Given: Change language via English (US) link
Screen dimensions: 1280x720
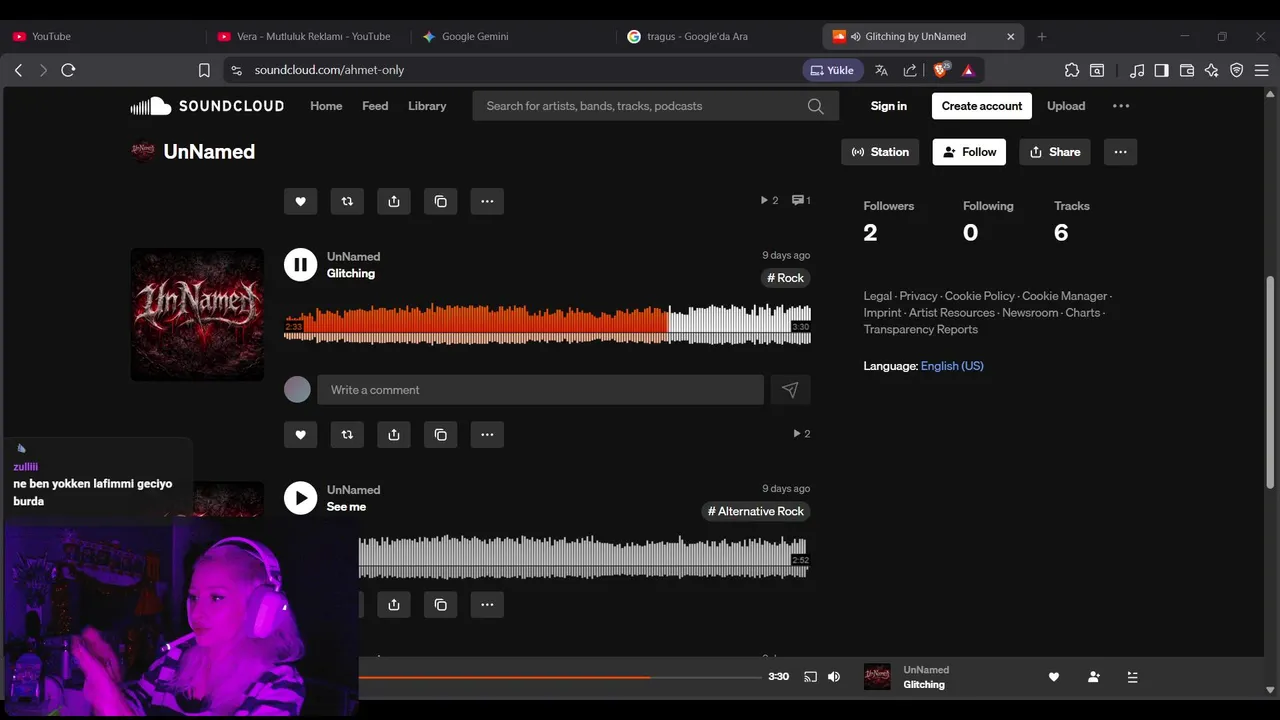Looking at the screenshot, I should point(952,366).
